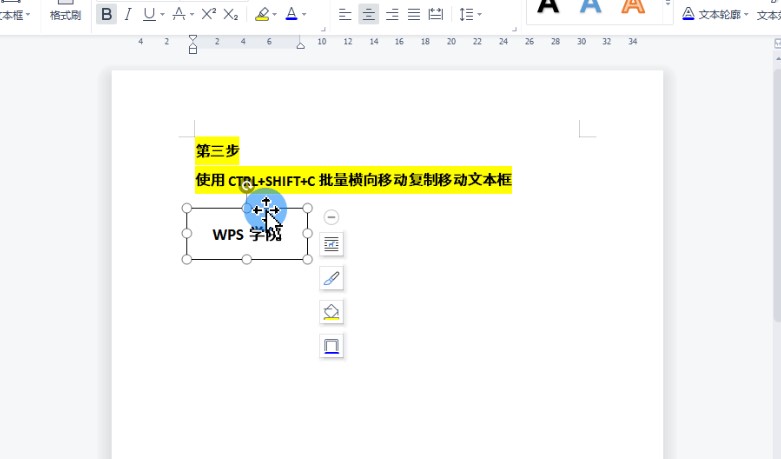The height and width of the screenshot is (459, 781).
Task: Open highlight color dropdown arrow
Action: [x=274, y=15]
